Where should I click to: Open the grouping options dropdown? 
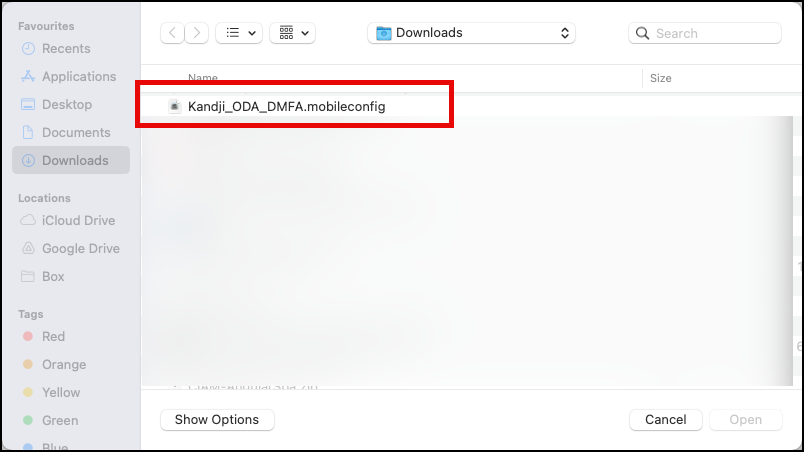(293, 33)
